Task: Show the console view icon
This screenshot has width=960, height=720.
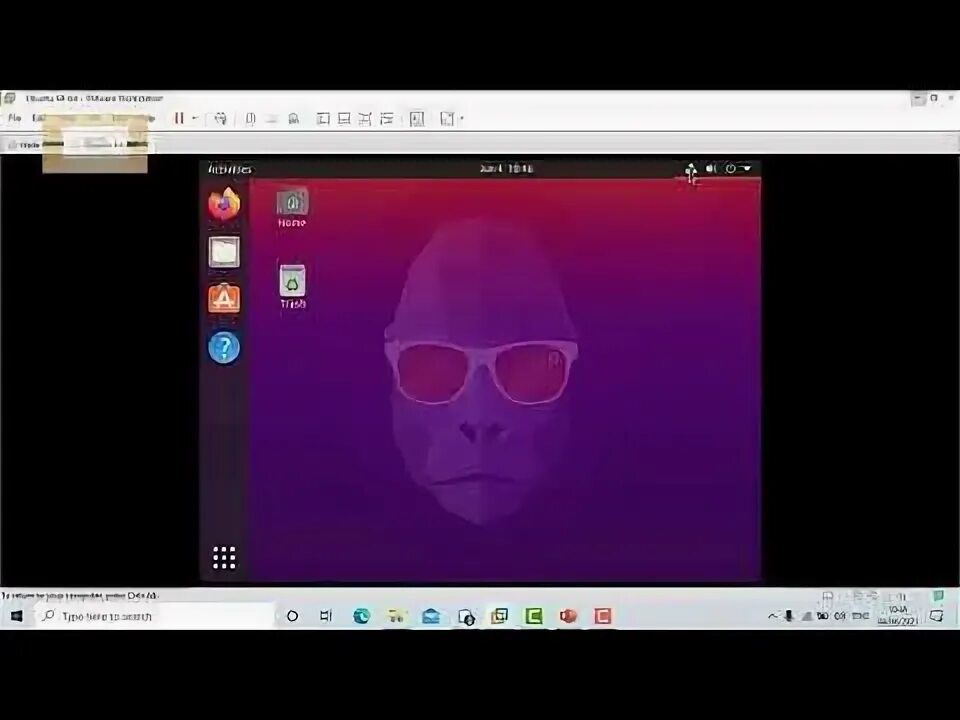Action: pos(417,119)
